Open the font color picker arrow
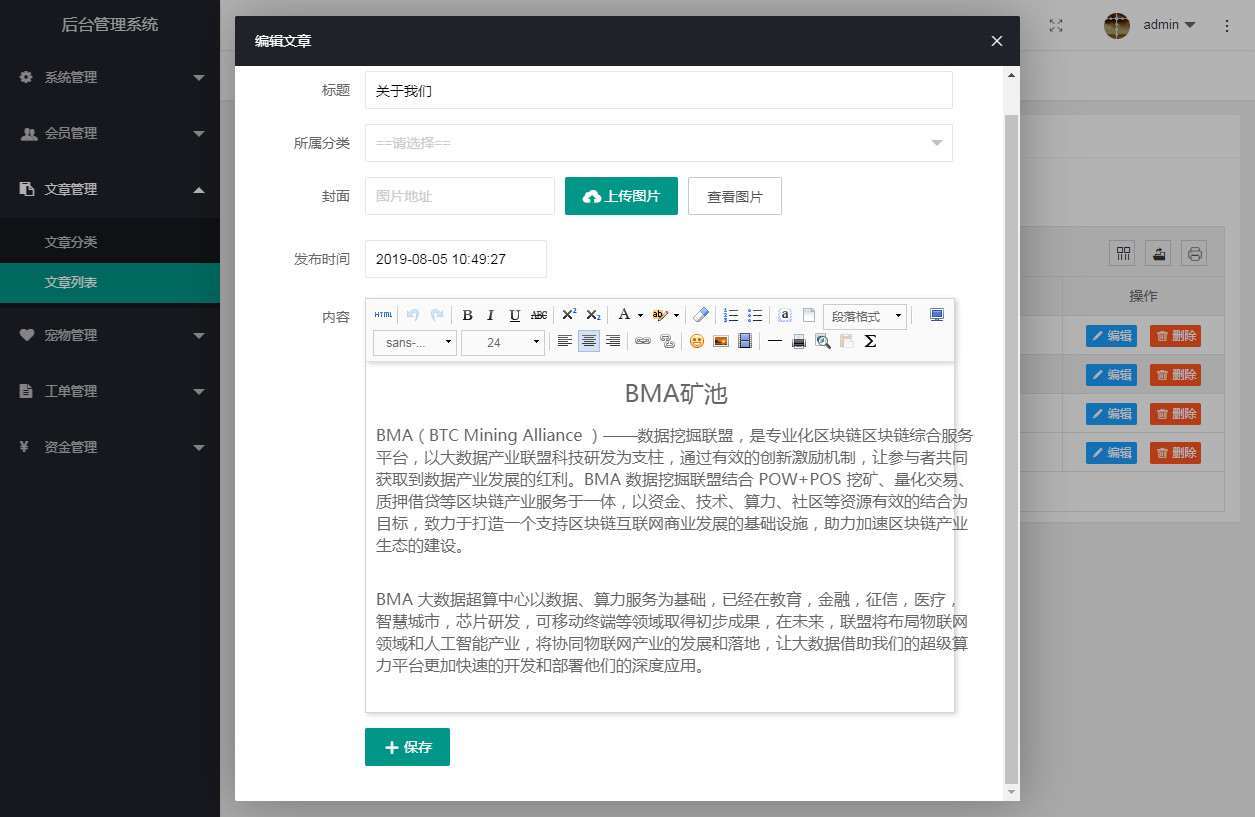The height and width of the screenshot is (817, 1255). click(x=640, y=316)
